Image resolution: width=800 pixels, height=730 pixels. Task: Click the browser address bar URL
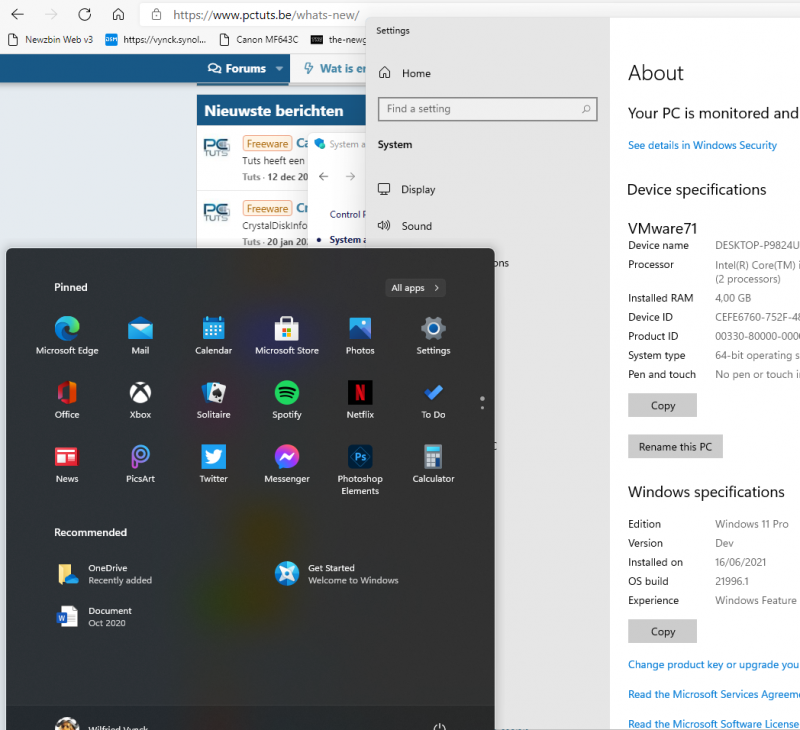(x=266, y=15)
